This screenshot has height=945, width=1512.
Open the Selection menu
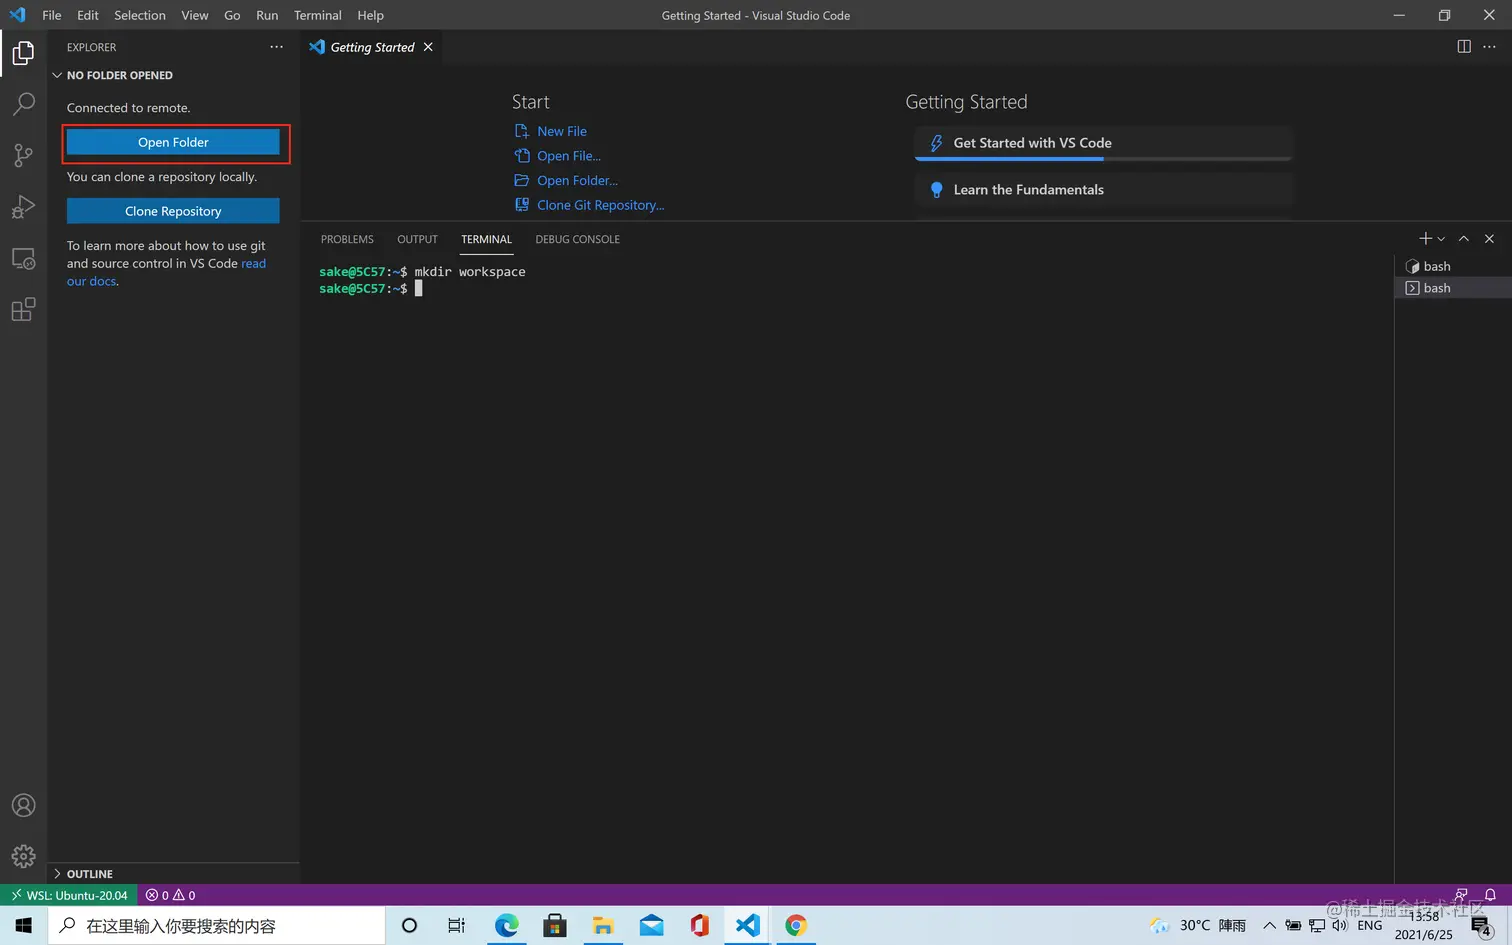pyautogui.click(x=140, y=15)
